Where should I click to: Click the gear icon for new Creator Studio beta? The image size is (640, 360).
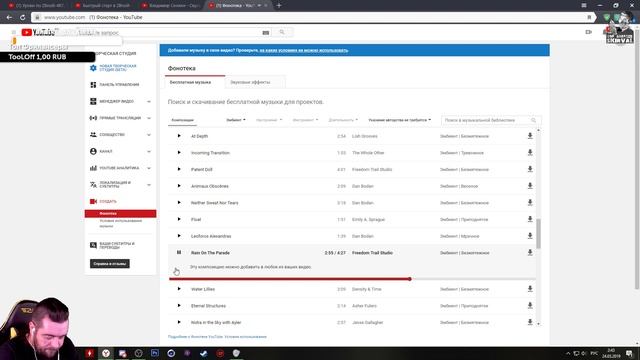point(93,68)
